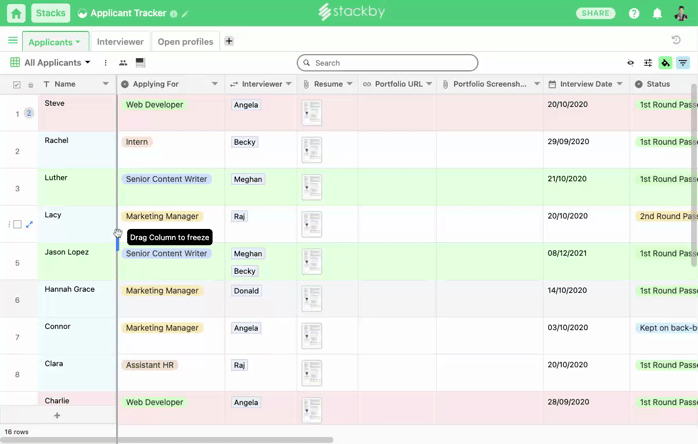Edit stack name with pencil icon

coord(185,14)
